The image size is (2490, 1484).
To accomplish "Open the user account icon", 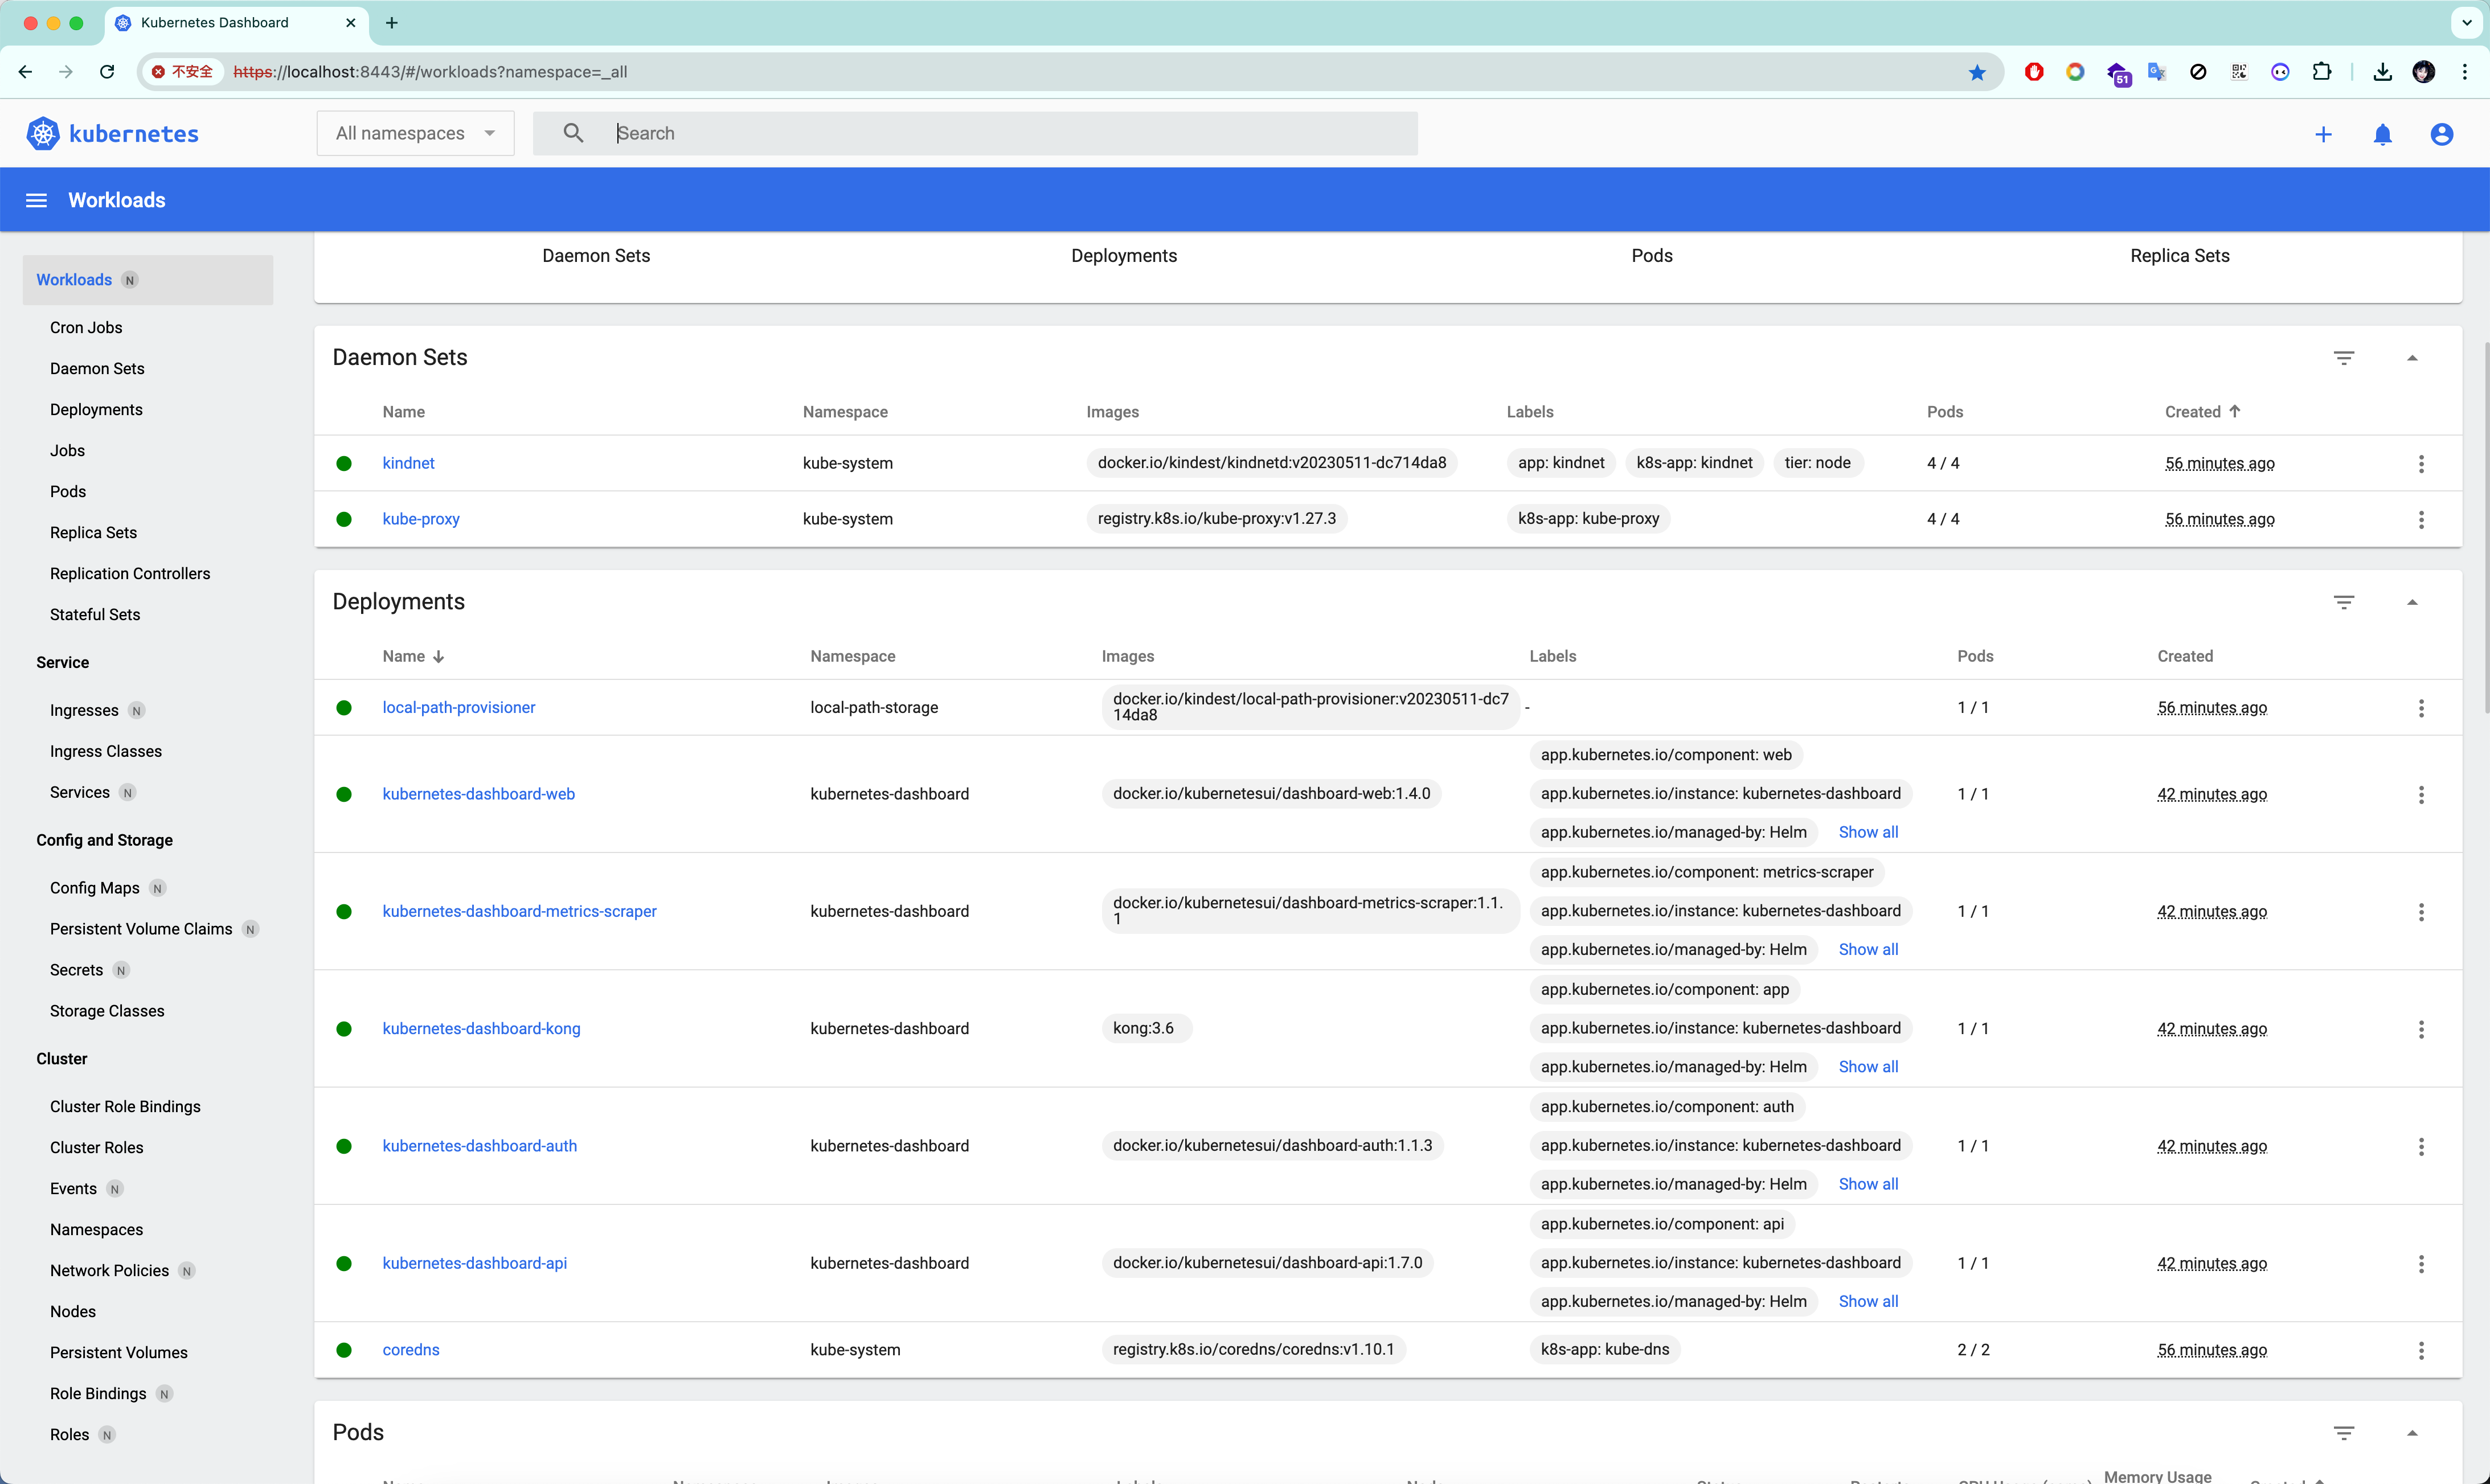I will 2441,134.
